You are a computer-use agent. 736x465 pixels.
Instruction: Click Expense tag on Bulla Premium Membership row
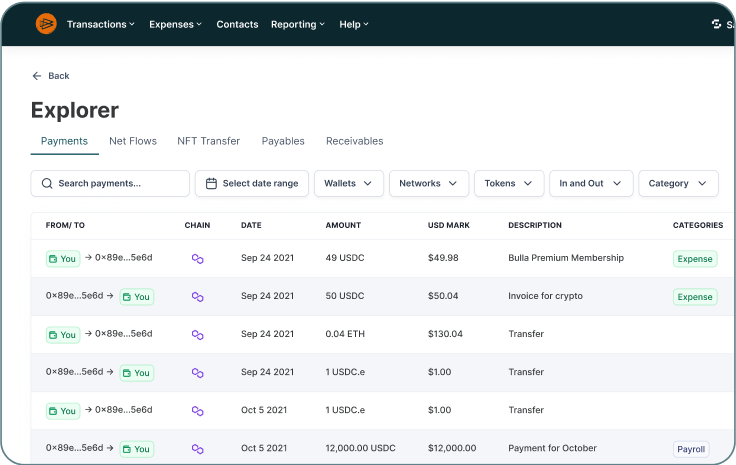(x=695, y=259)
